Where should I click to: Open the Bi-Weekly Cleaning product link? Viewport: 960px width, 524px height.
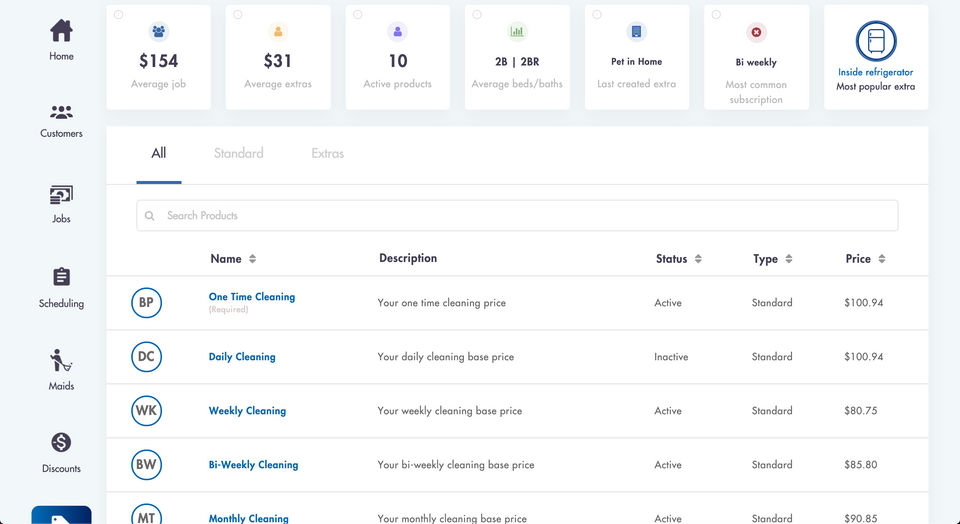[253, 465]
